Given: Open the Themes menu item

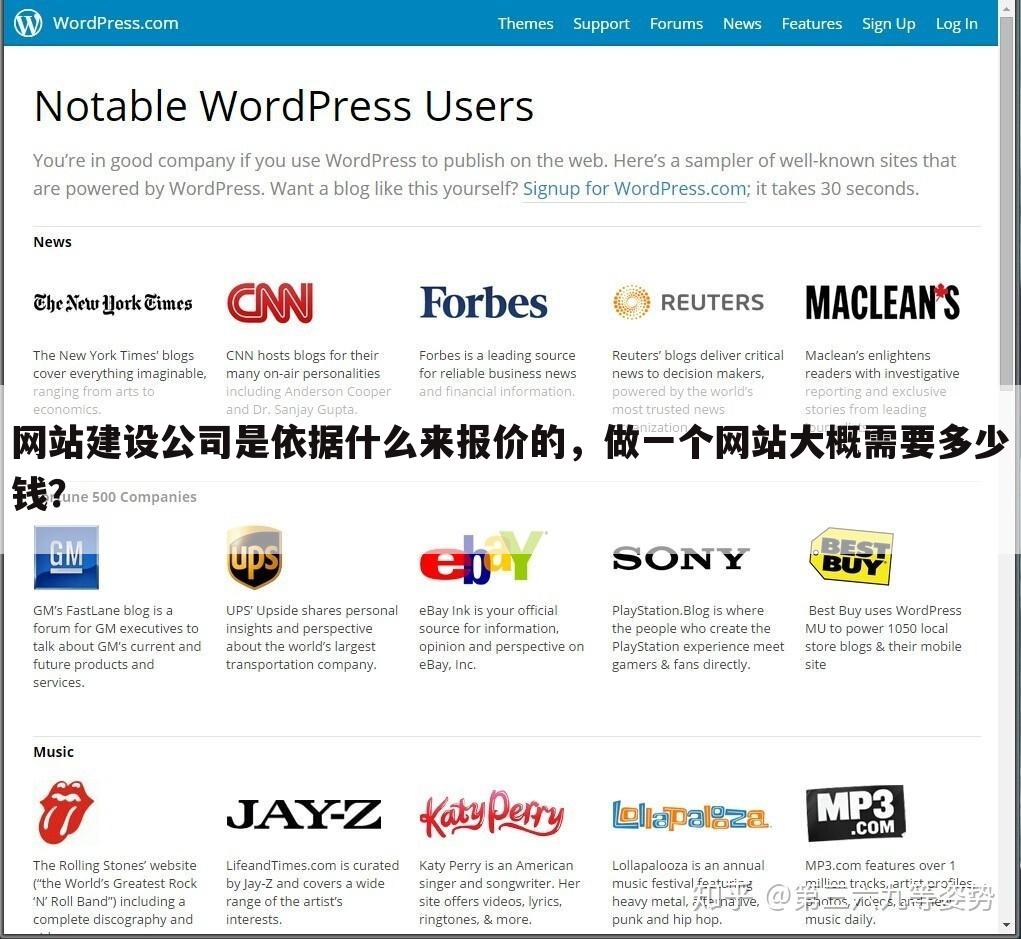Looking at the screenshot, I should 525,24.
